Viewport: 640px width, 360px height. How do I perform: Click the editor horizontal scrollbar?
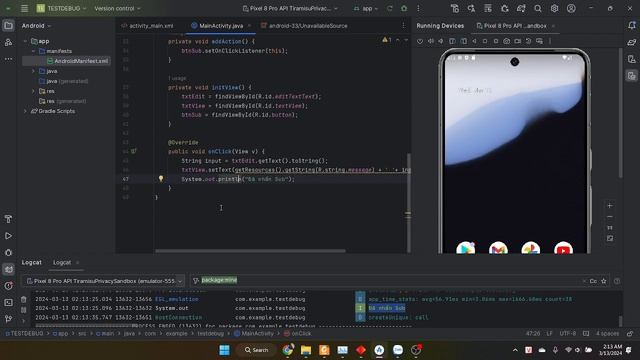click(250, 251)
